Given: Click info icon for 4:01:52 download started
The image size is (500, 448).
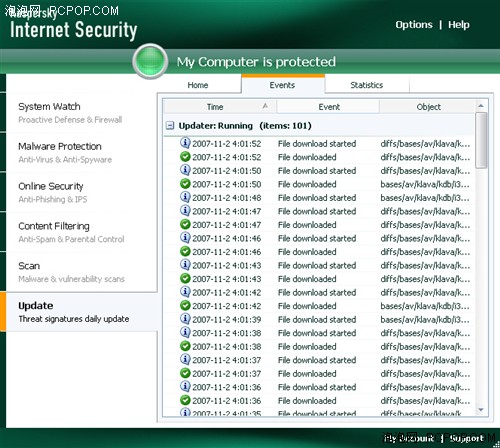Looking at the screenshot, I should 185,143.
